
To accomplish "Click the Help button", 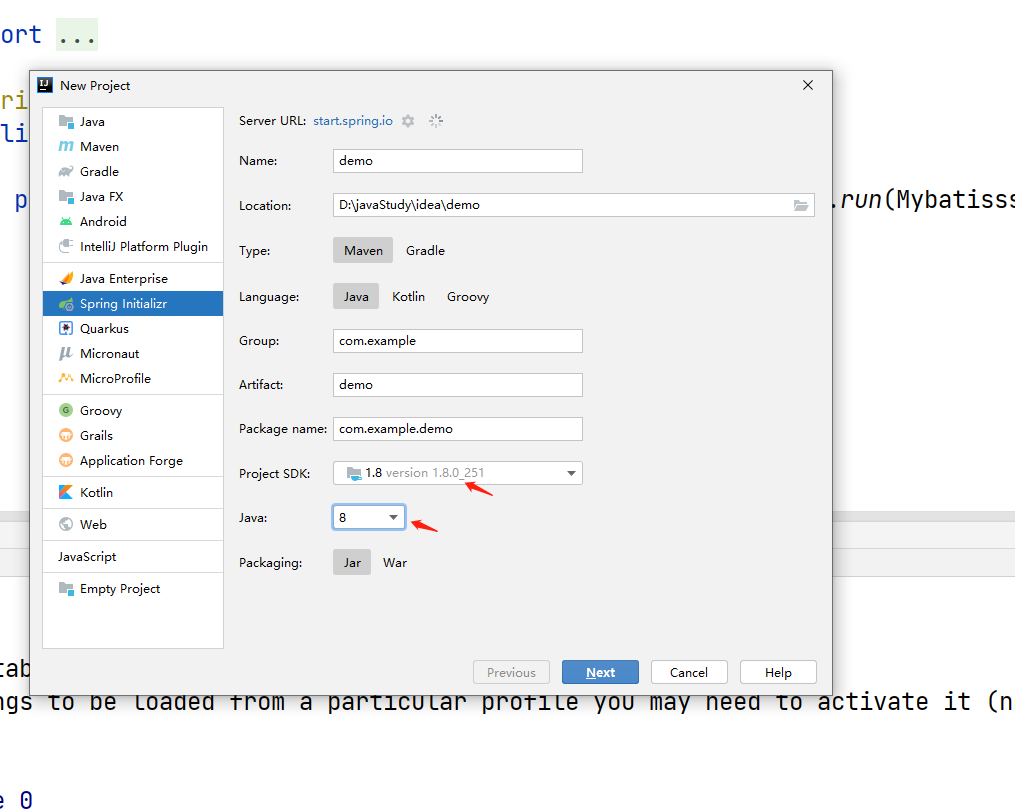I will pos(778,672).
